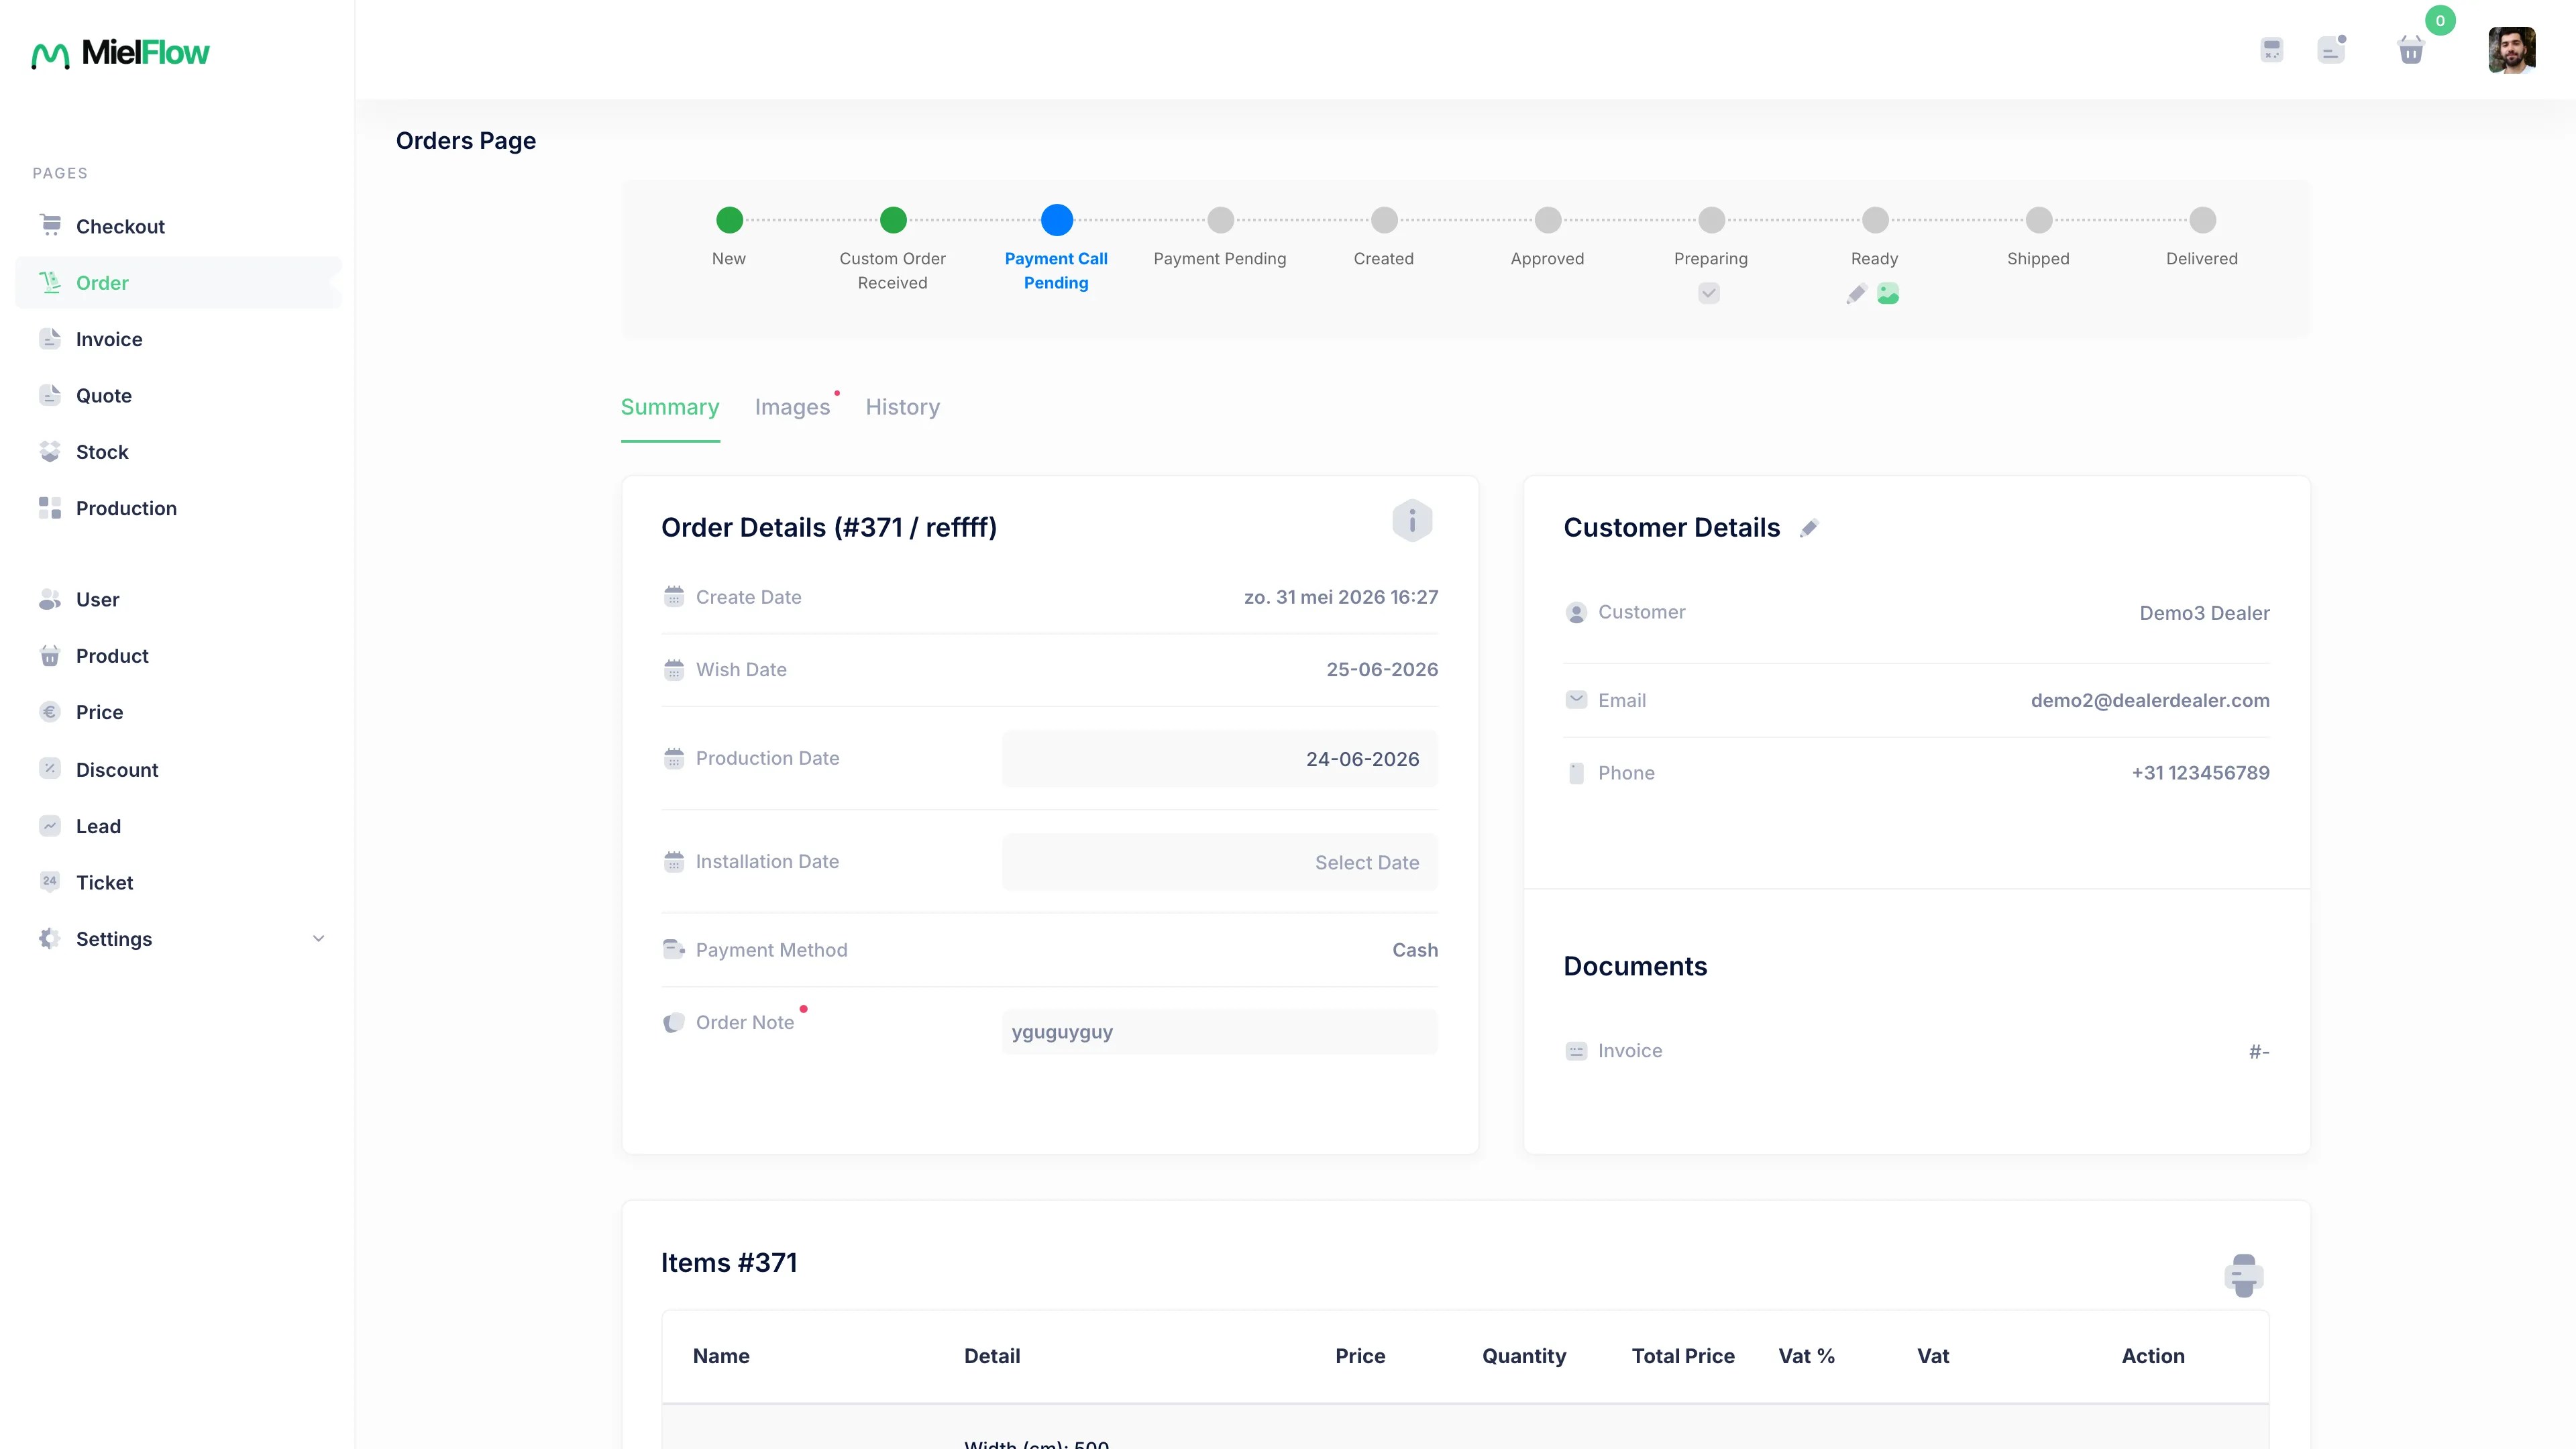Switch to the Images tab

(x=792, y=407)
